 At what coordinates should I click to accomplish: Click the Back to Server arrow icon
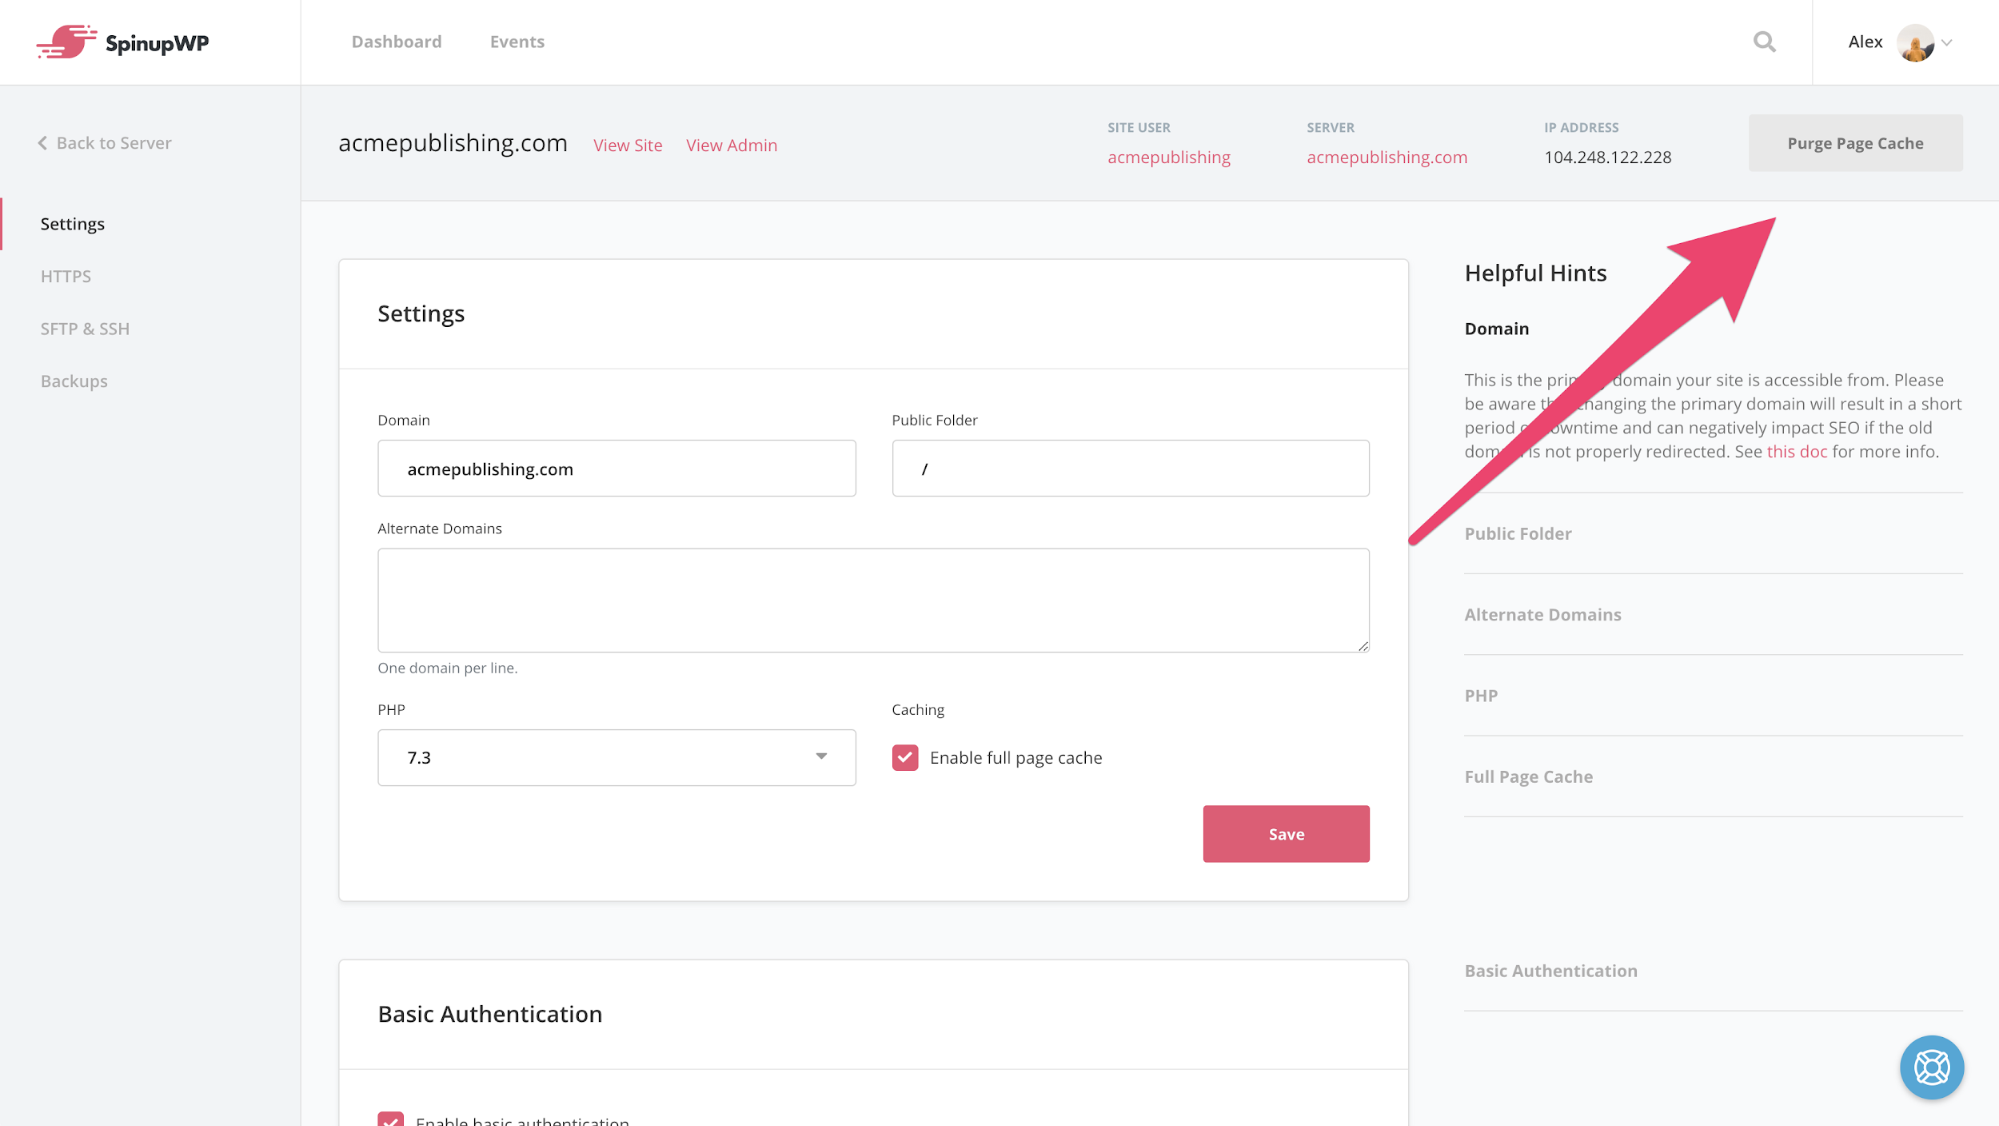(x=43, y=143)
